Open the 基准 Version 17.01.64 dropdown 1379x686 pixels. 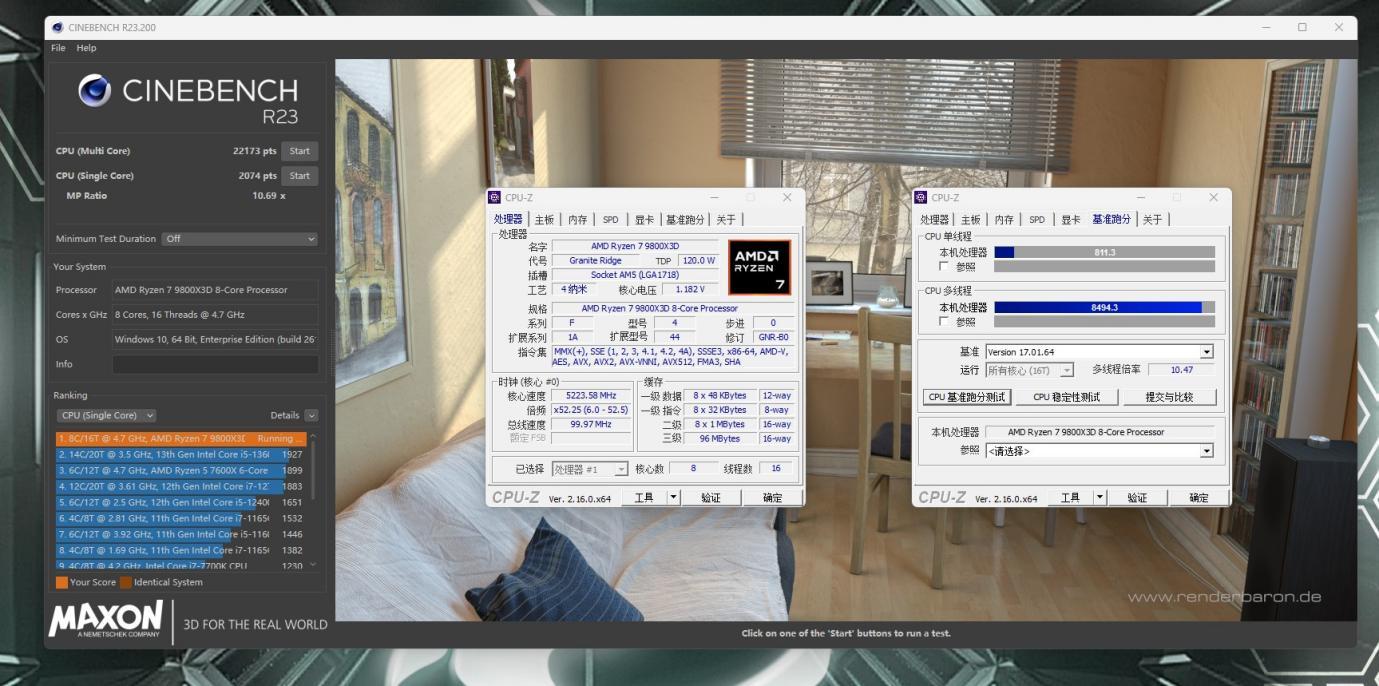[x=1099, y=352]
